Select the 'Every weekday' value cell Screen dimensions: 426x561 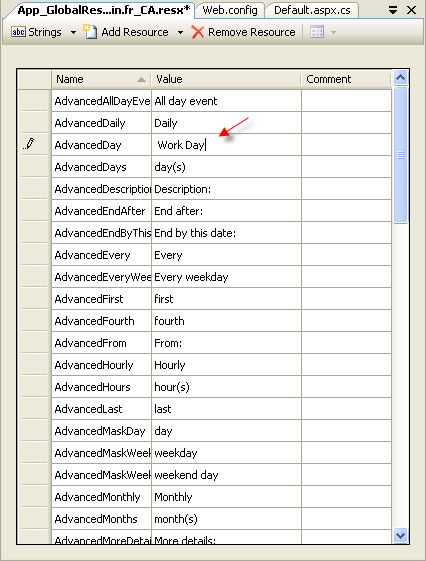coord(227,277)
